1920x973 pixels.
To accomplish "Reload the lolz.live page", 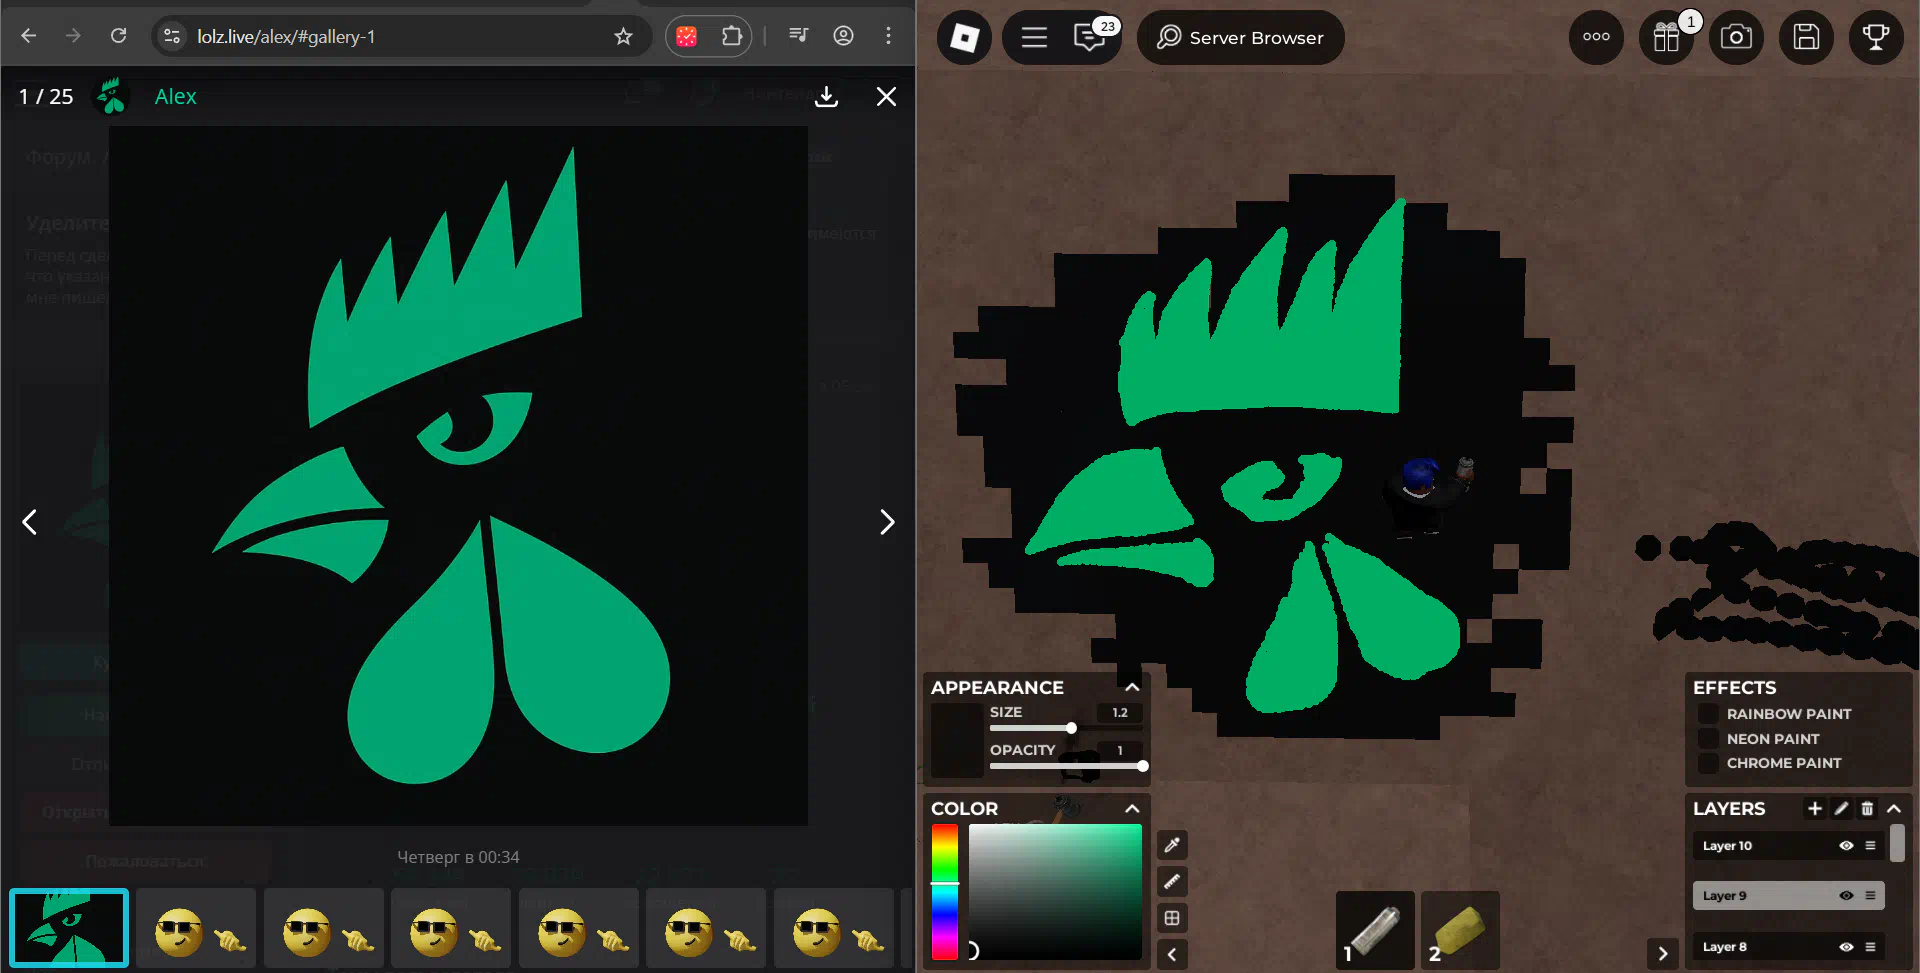I will point(118,36).
